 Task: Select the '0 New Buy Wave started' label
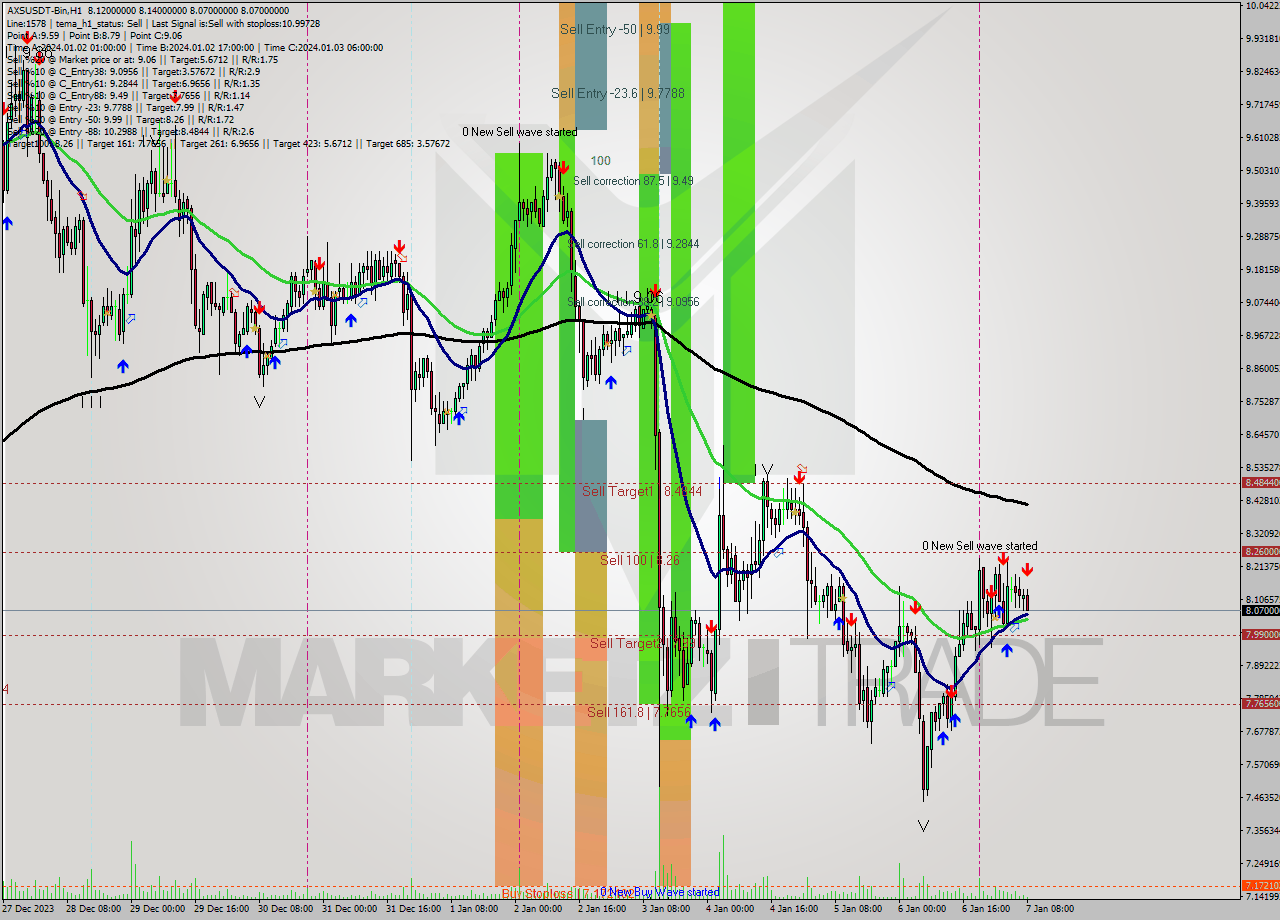click(x=660, y=892)
